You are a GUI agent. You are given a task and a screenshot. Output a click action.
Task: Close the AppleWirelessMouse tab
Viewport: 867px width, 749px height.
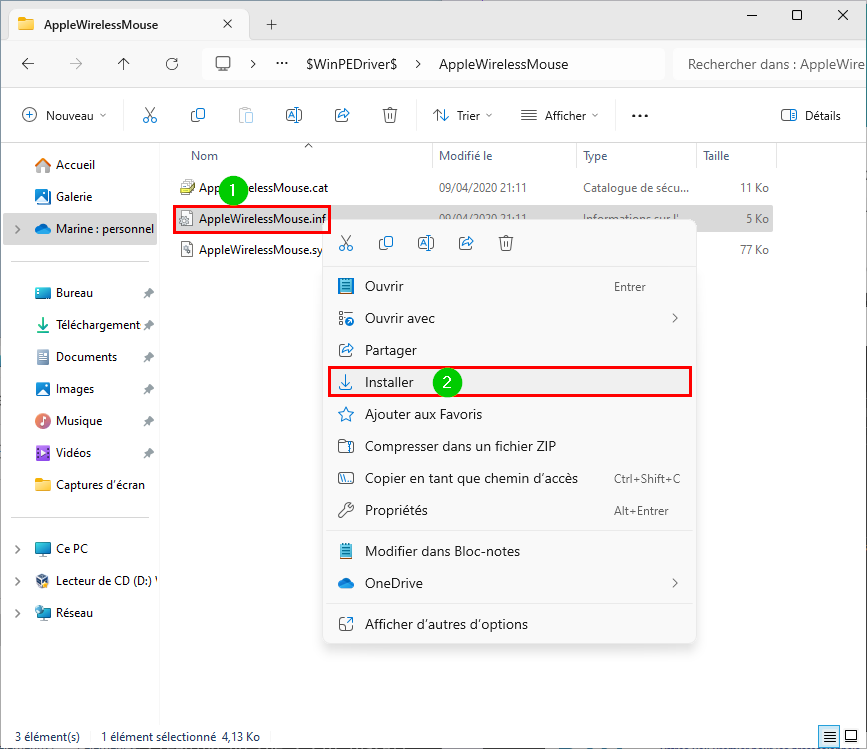click(227, 24)
